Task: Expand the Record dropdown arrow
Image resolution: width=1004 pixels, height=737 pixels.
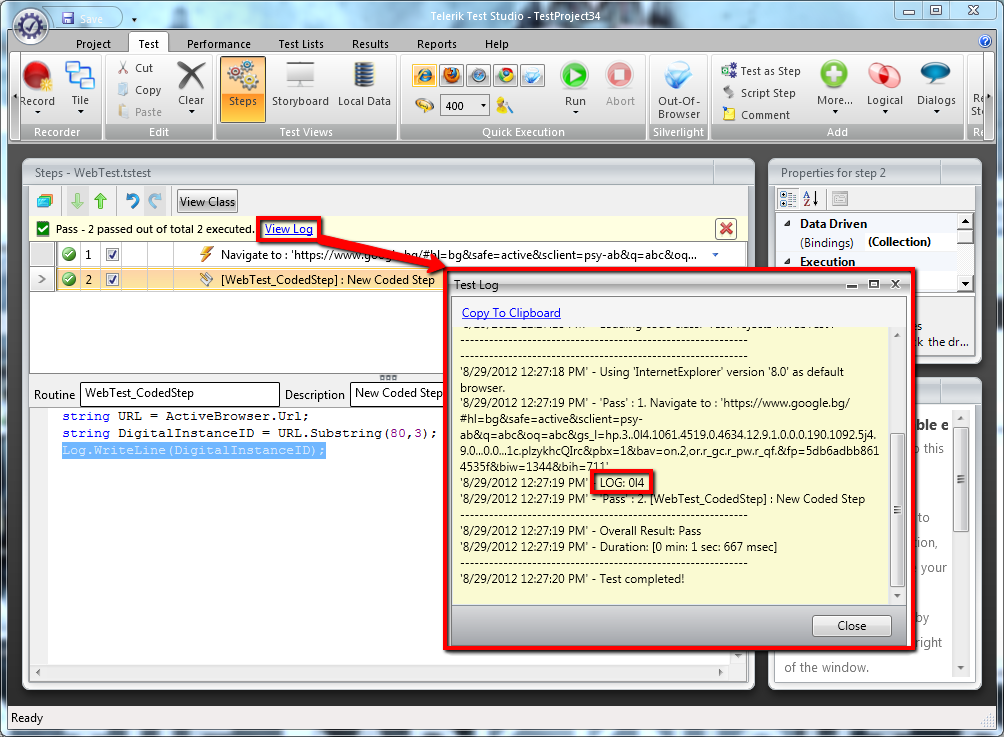Action: pos(37,113)
